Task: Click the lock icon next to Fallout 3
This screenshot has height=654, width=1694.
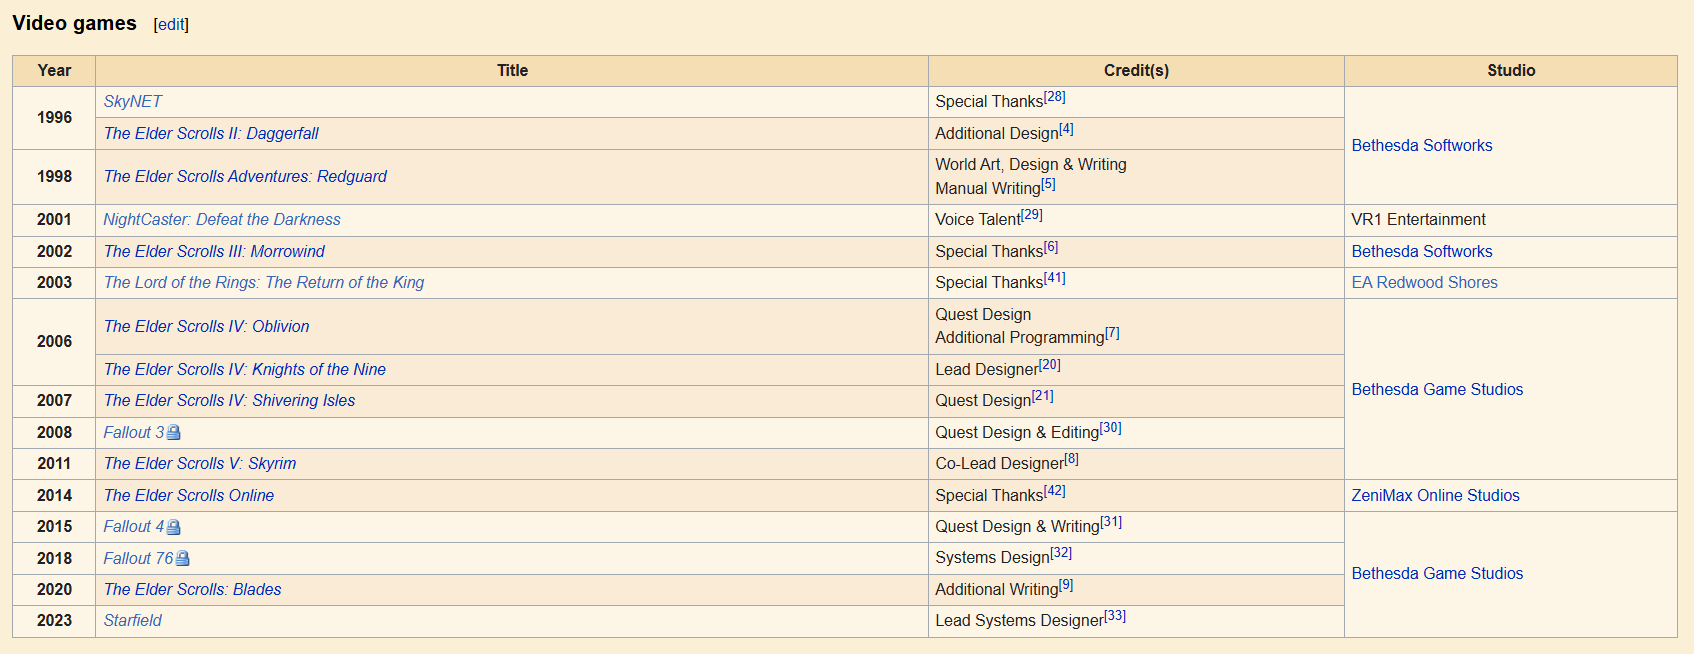Action: [x=174, y=433]
